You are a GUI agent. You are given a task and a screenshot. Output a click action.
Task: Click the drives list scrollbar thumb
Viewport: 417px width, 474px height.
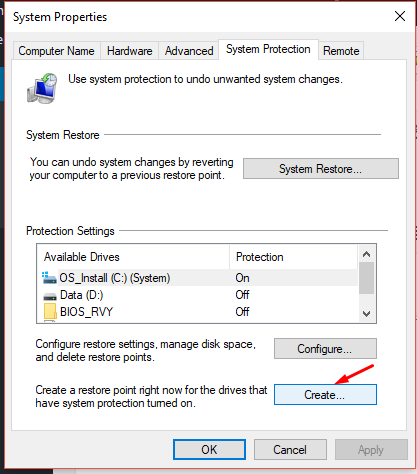pyautogui.click(x=366, y=278)
